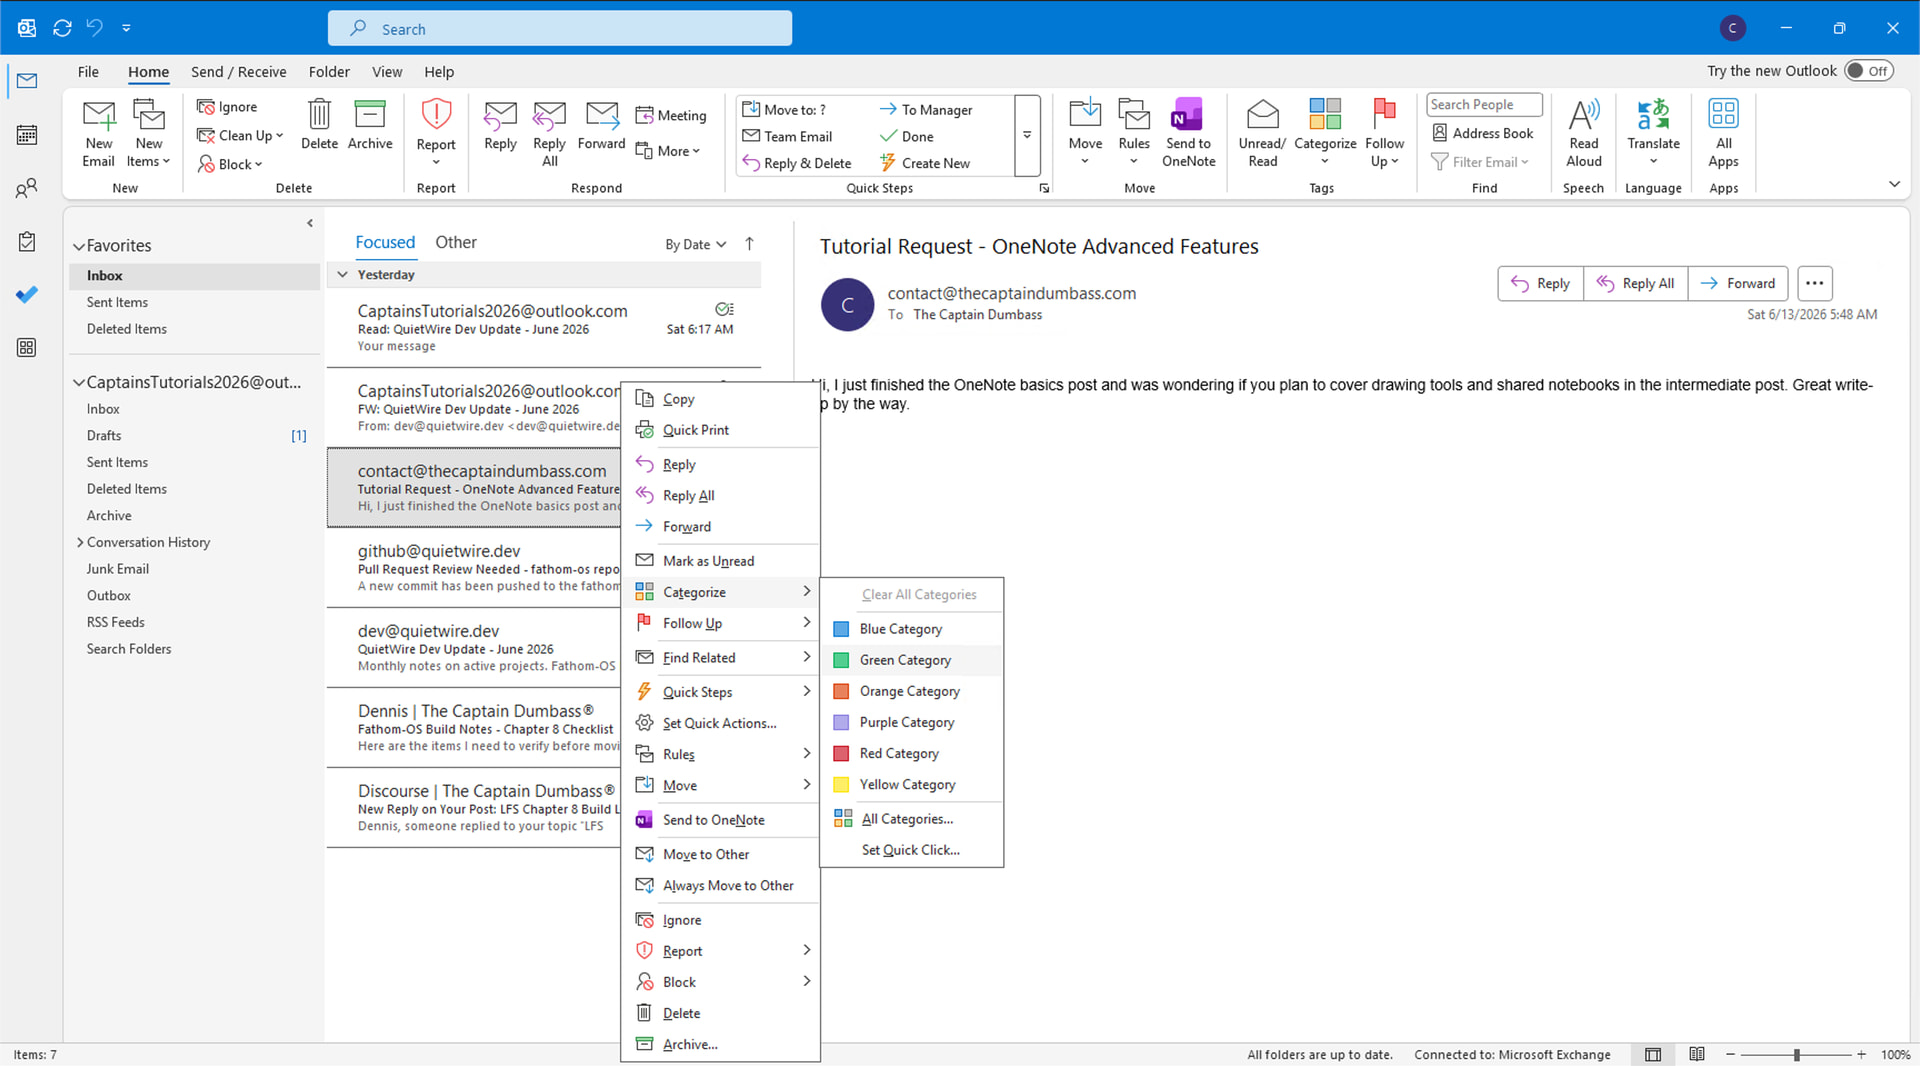Click the Reply icon in Respond group
The height and width of the screenshot is (1066, 1920).
coord(500,114)
